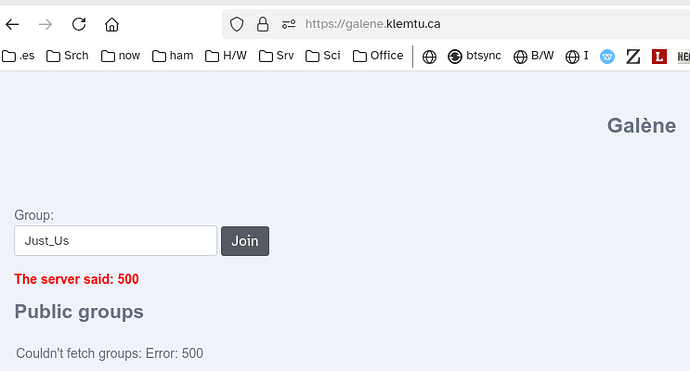This screenshot has height=371, width=690.
Task: Expand the ham bookmarks folder
Action: click(172, 56)
